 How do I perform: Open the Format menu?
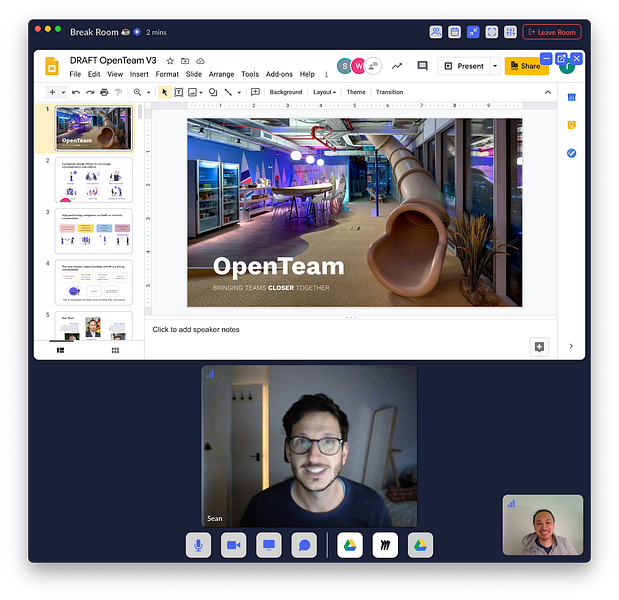point(167,74)
